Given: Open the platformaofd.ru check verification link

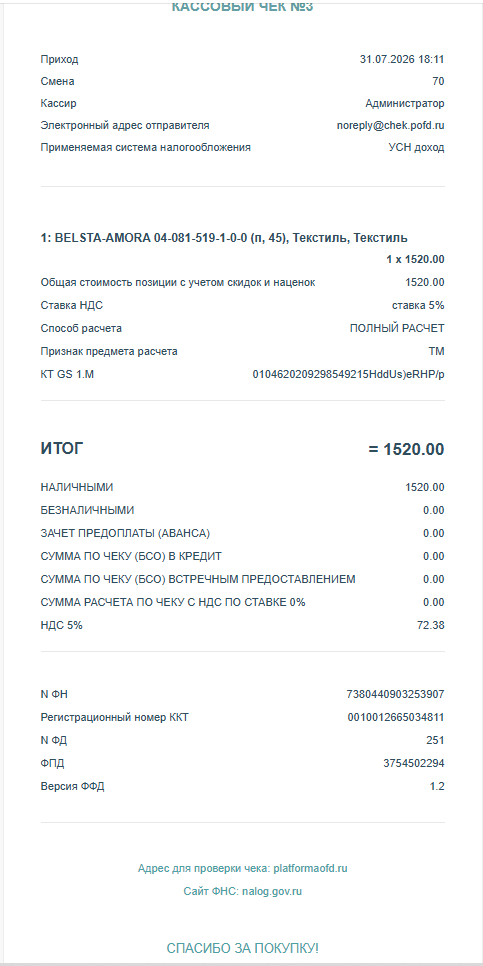Looking at the screenshot, I should (x=310, y=868).
